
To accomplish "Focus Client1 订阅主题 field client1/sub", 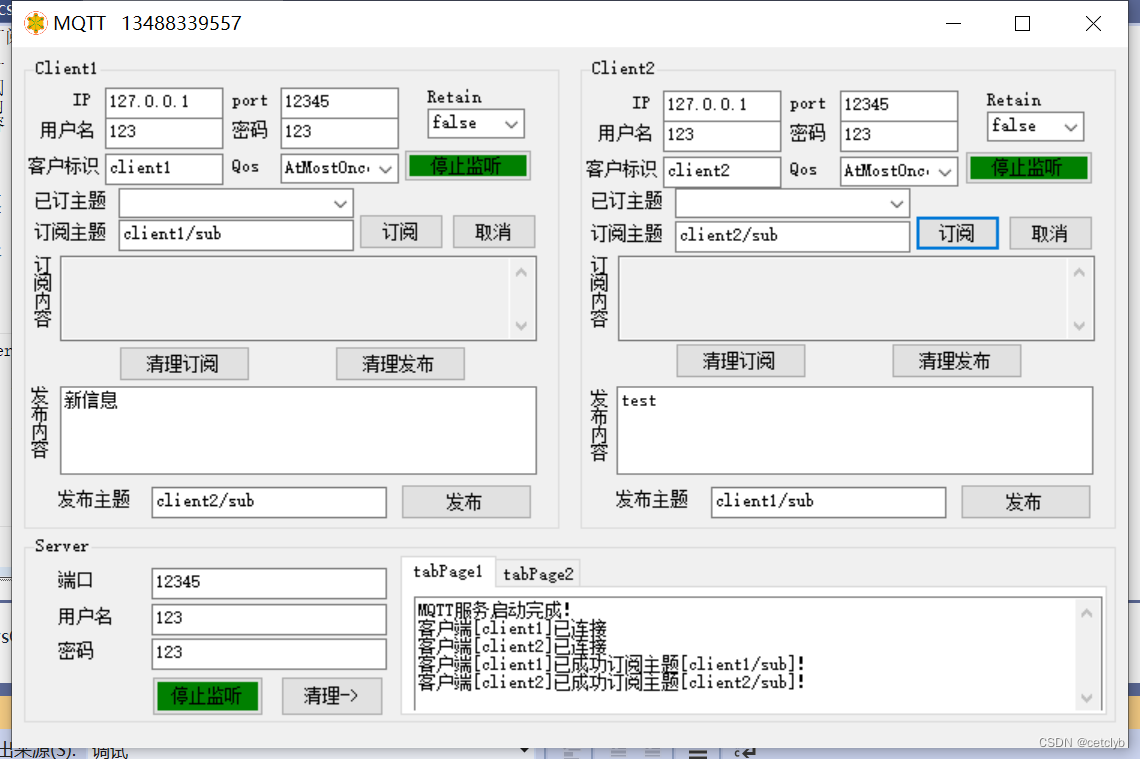I will [x=236, y=234].
